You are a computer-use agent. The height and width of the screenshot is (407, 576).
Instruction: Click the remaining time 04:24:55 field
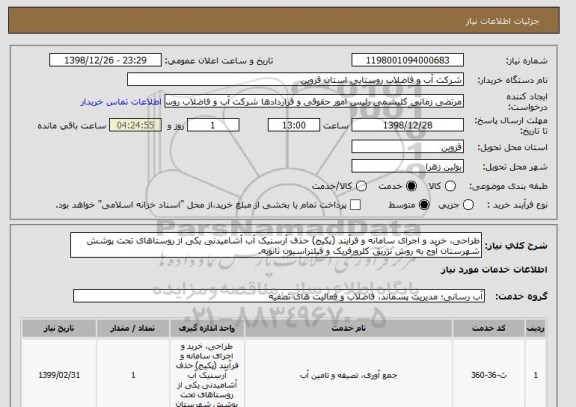coord(135,125)
